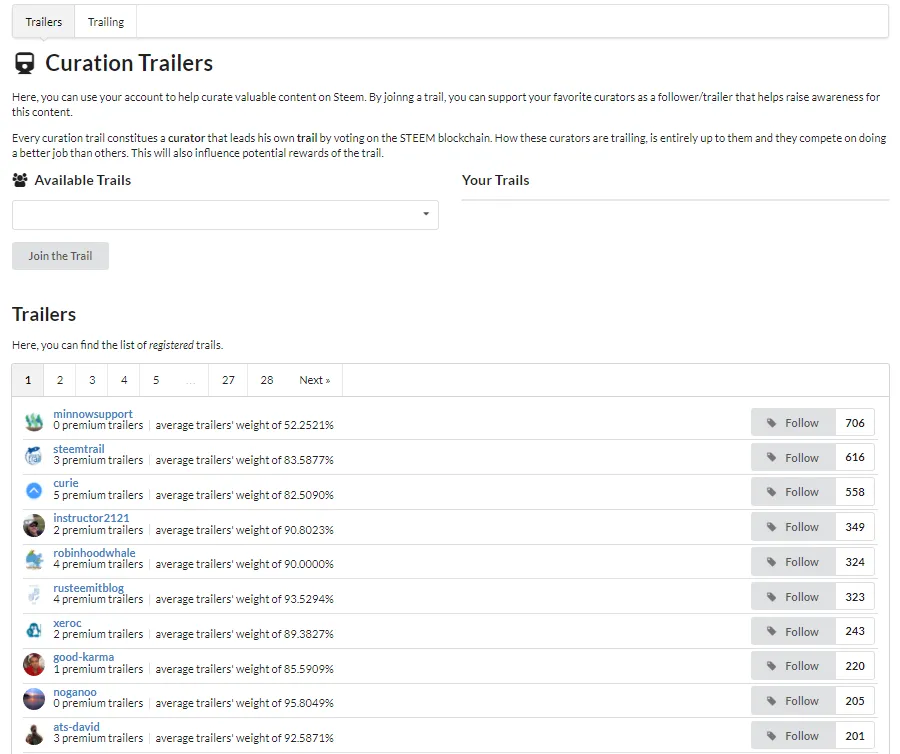The height and width of the screenshot is (754, 900).
Task: Open the robinhoodwhale profile link
Action: point(94,553)
